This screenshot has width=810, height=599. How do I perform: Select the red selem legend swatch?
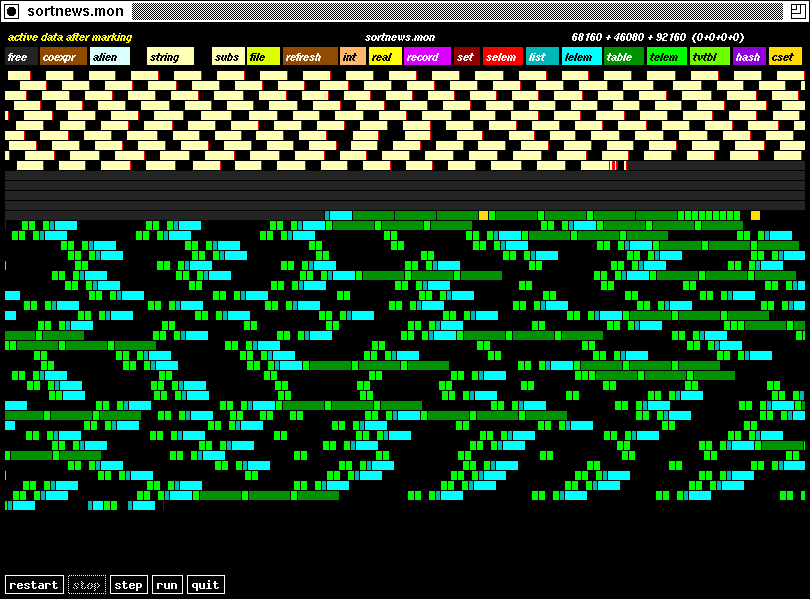click(x=502, y=57)
